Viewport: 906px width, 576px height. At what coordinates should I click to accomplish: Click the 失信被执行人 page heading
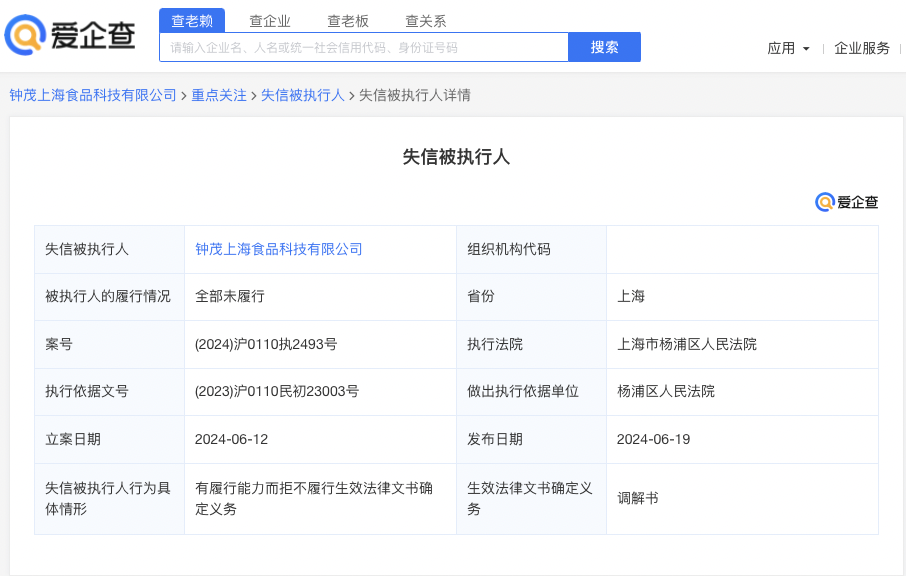point(456,157)
